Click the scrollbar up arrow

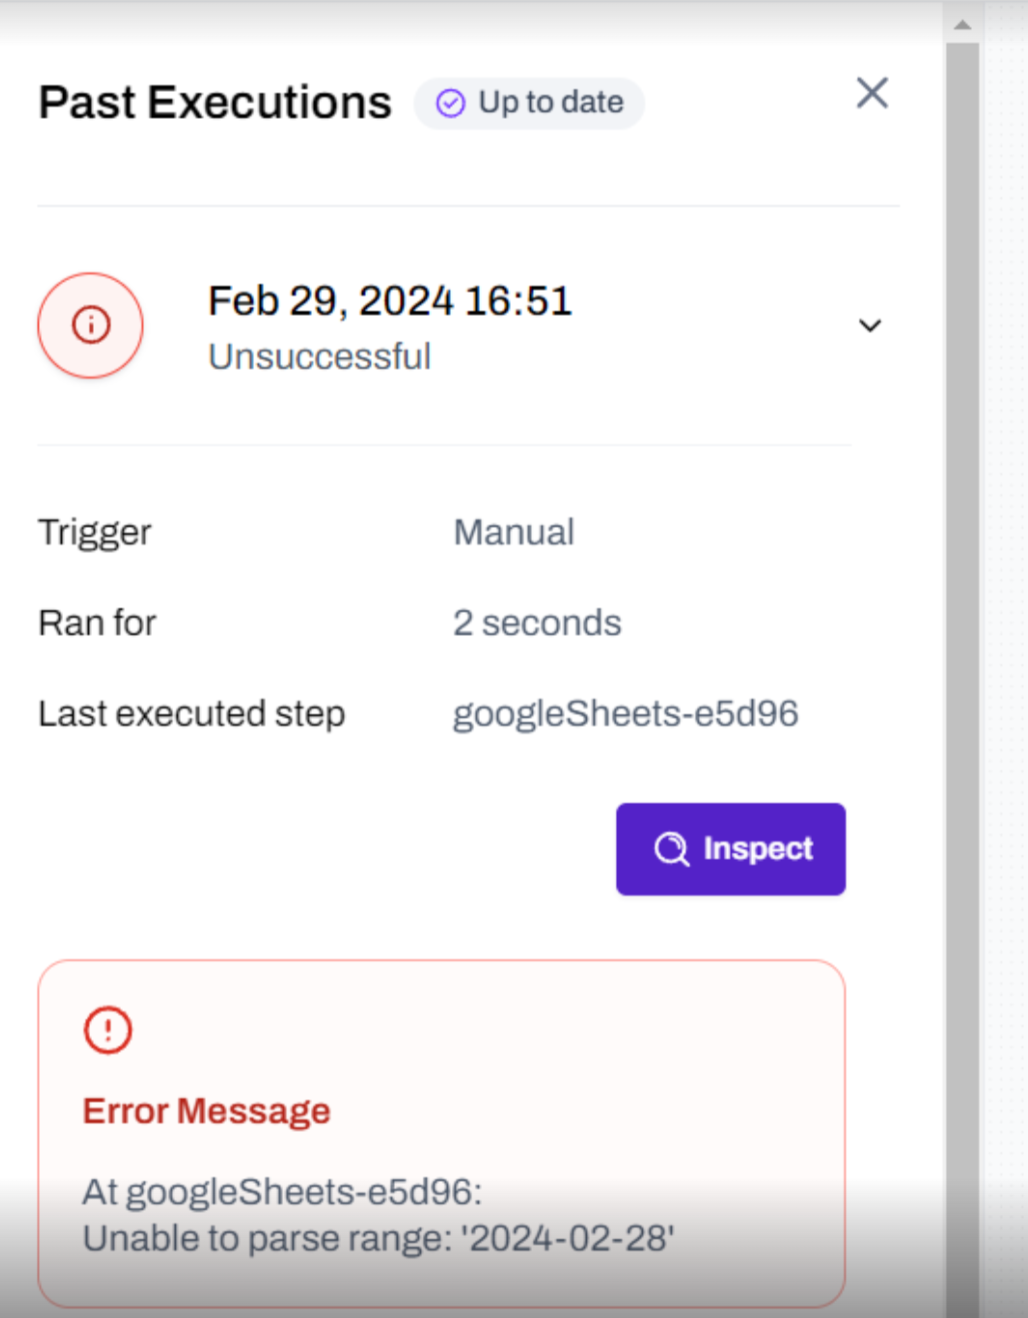[x=963, y=25]
